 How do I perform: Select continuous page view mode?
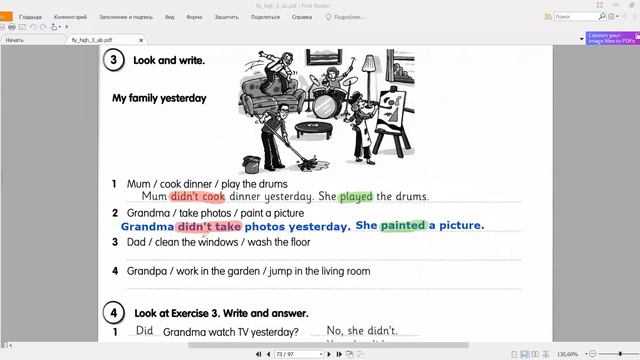(x=524, y=354)
